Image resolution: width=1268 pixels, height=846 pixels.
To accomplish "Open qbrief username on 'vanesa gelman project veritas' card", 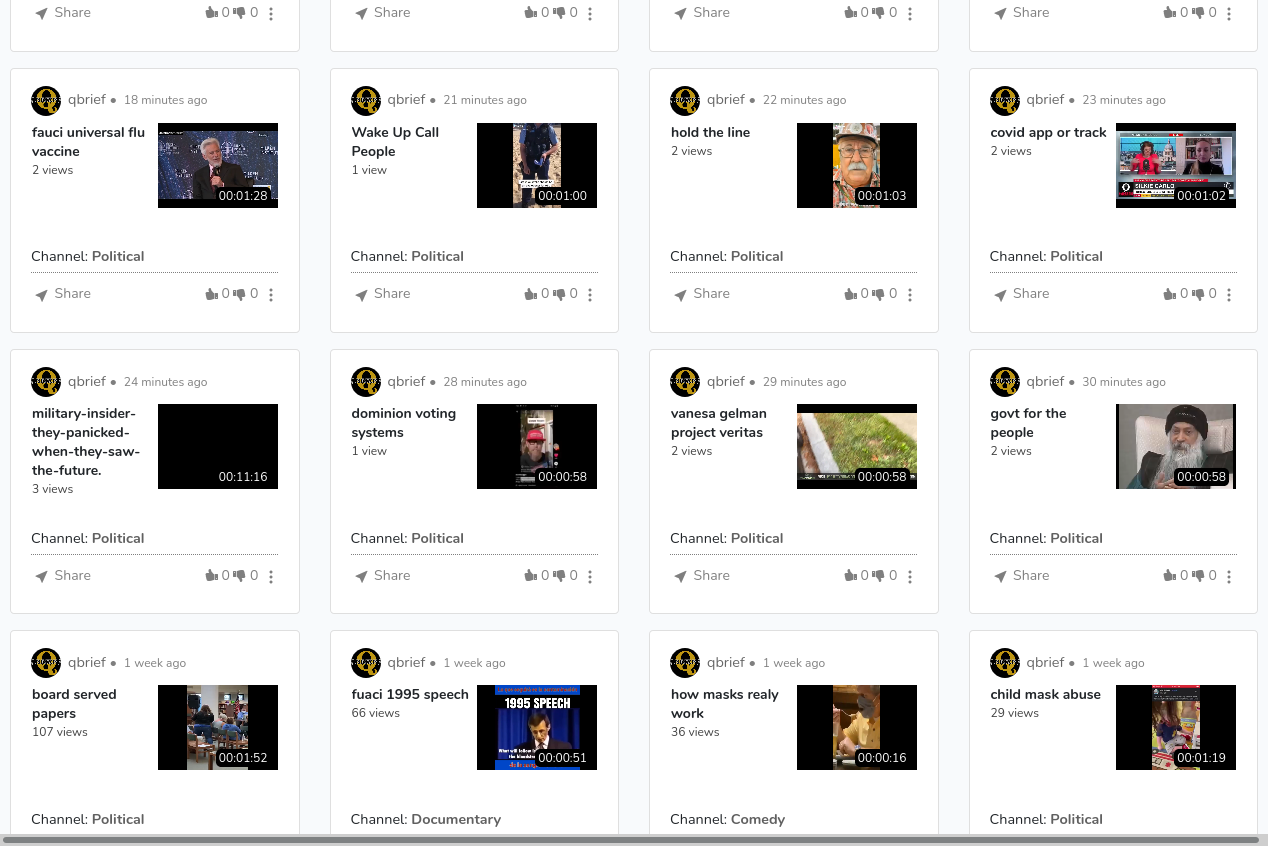I will pos(725,381).
